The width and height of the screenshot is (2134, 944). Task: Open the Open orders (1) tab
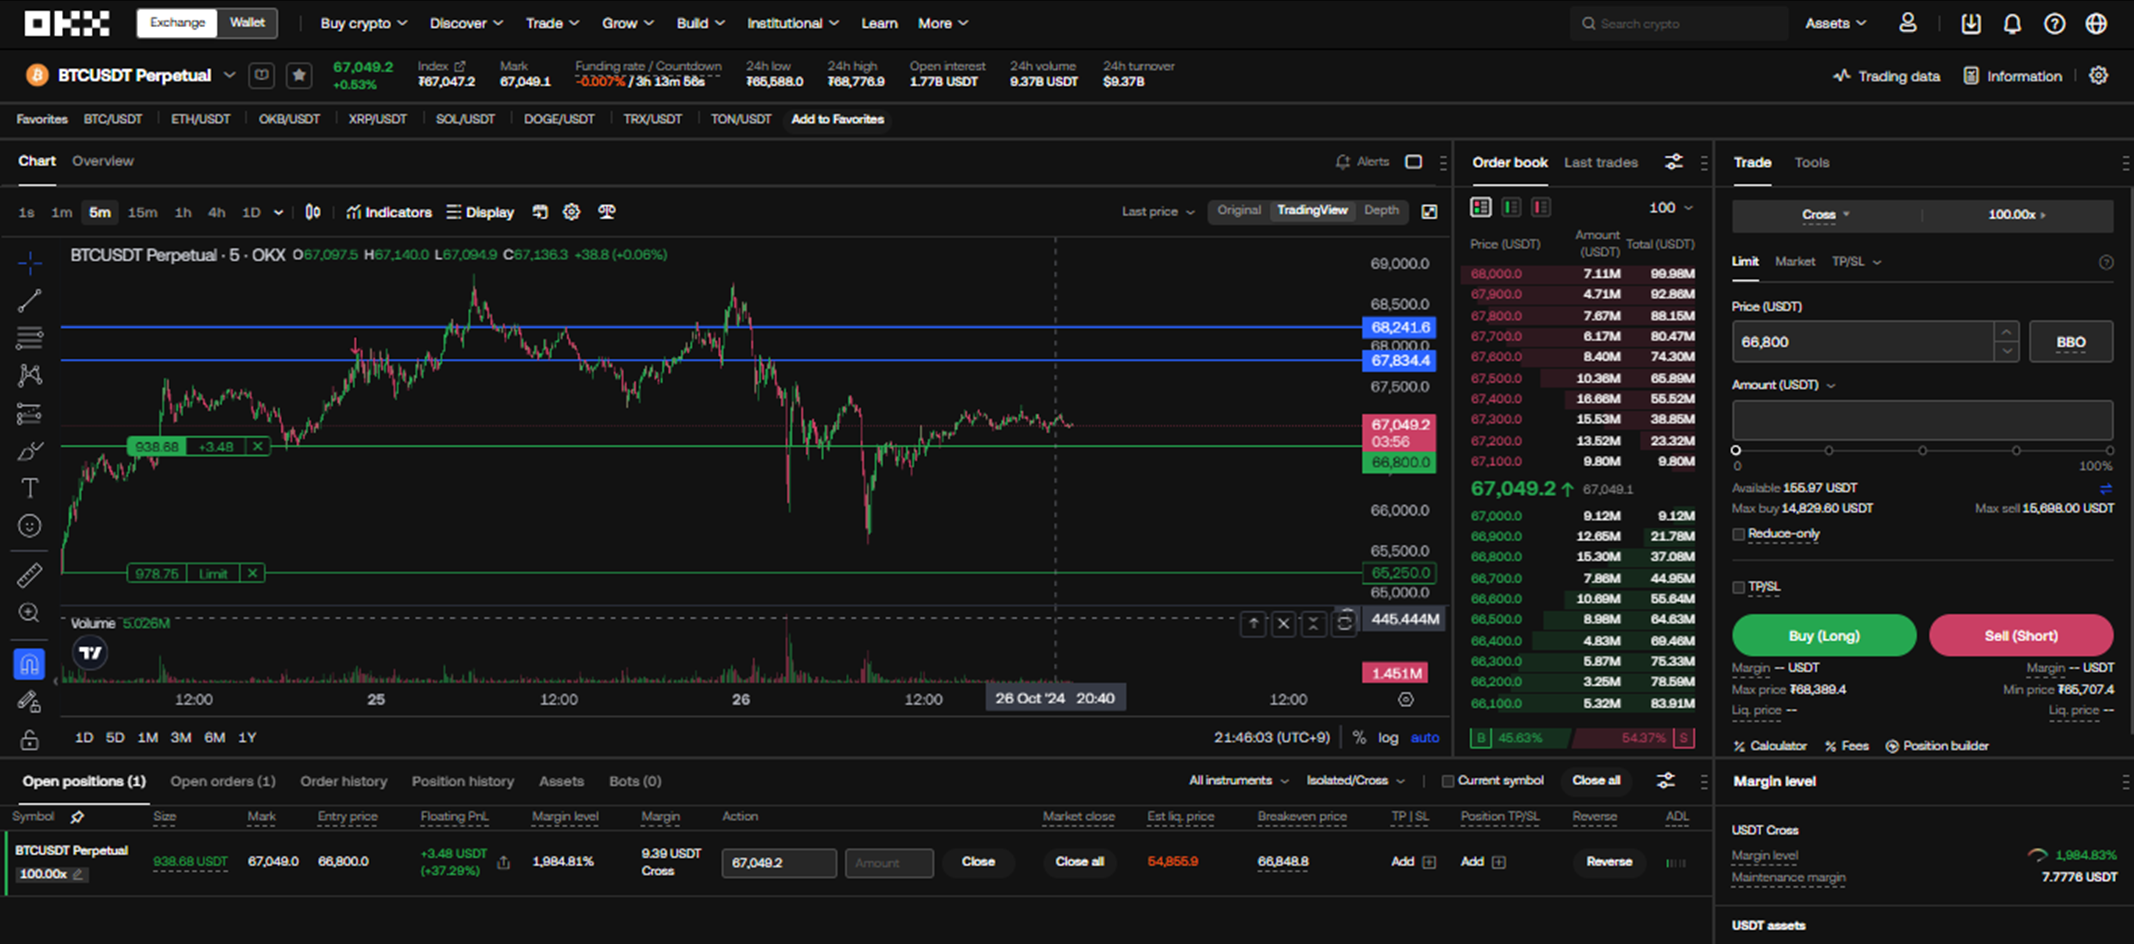coord(222,781)
